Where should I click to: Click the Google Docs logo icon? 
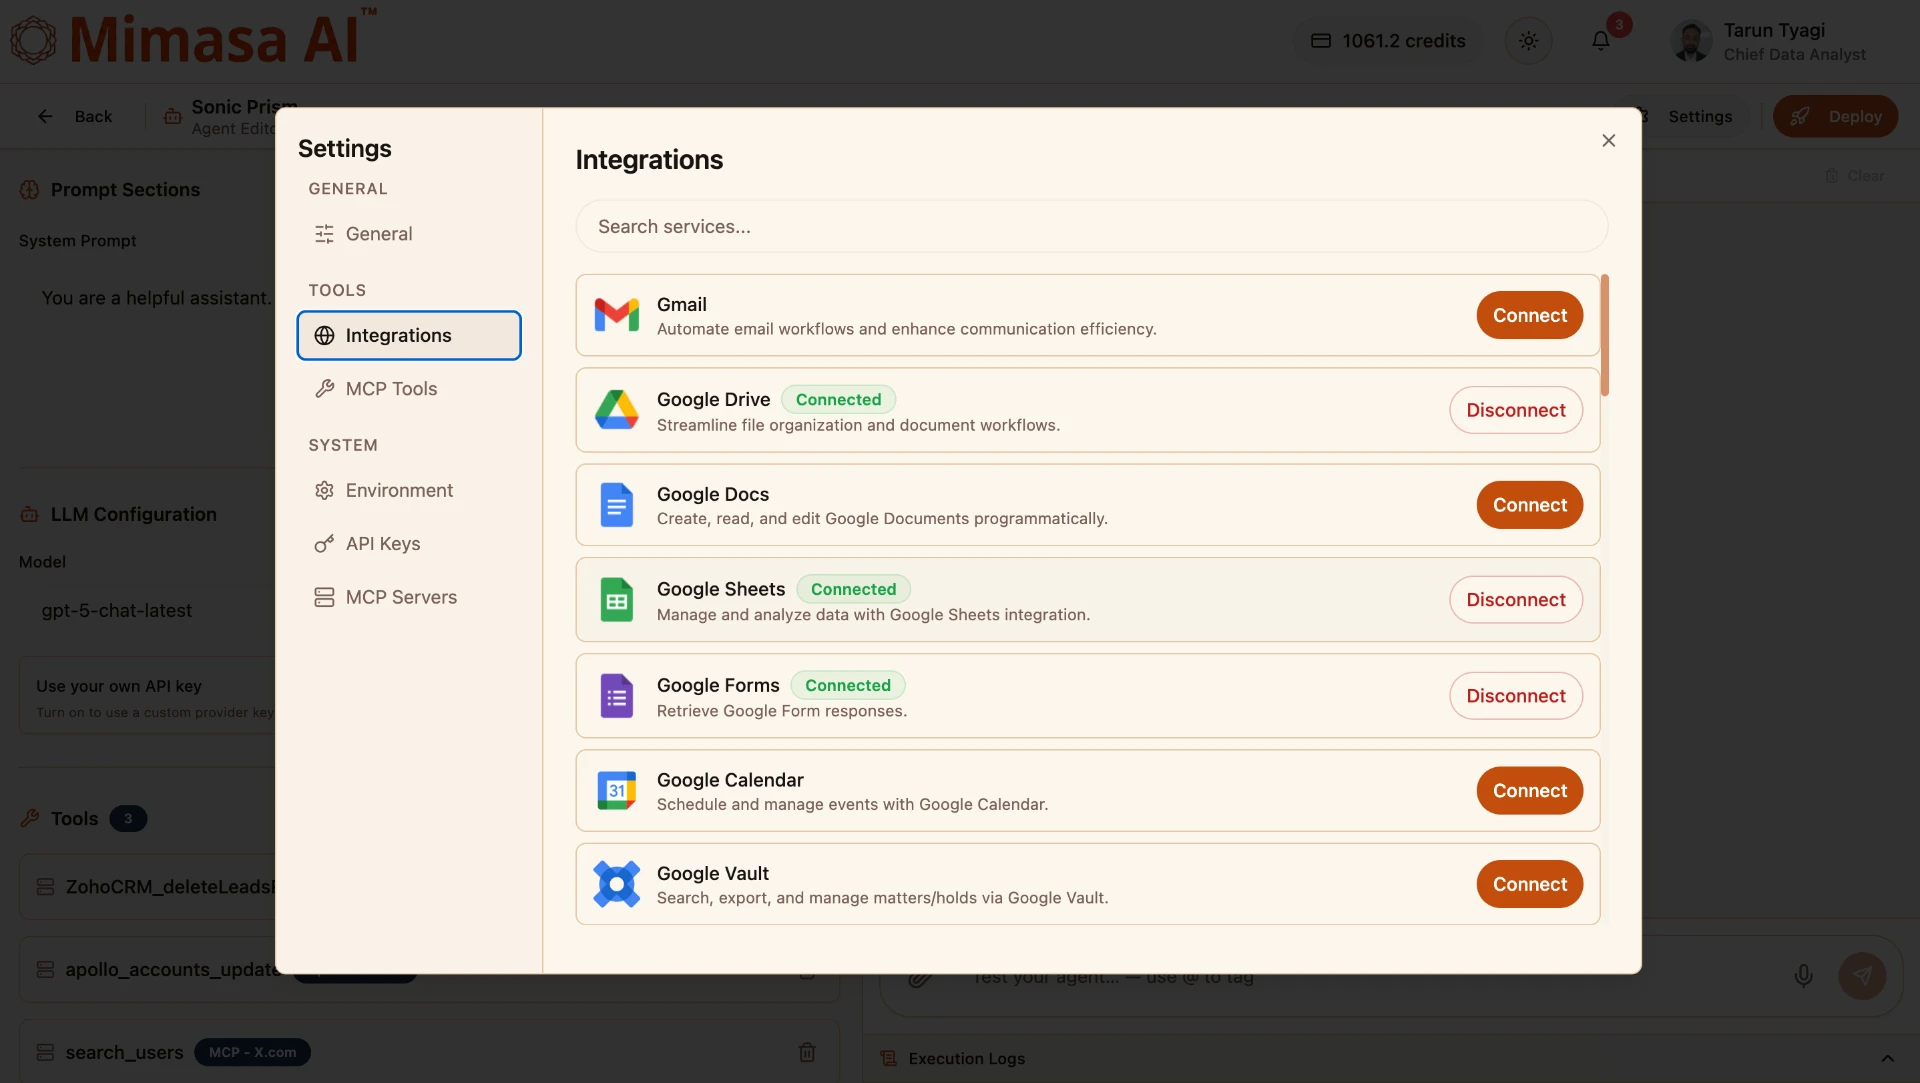(x=616, y=505)
